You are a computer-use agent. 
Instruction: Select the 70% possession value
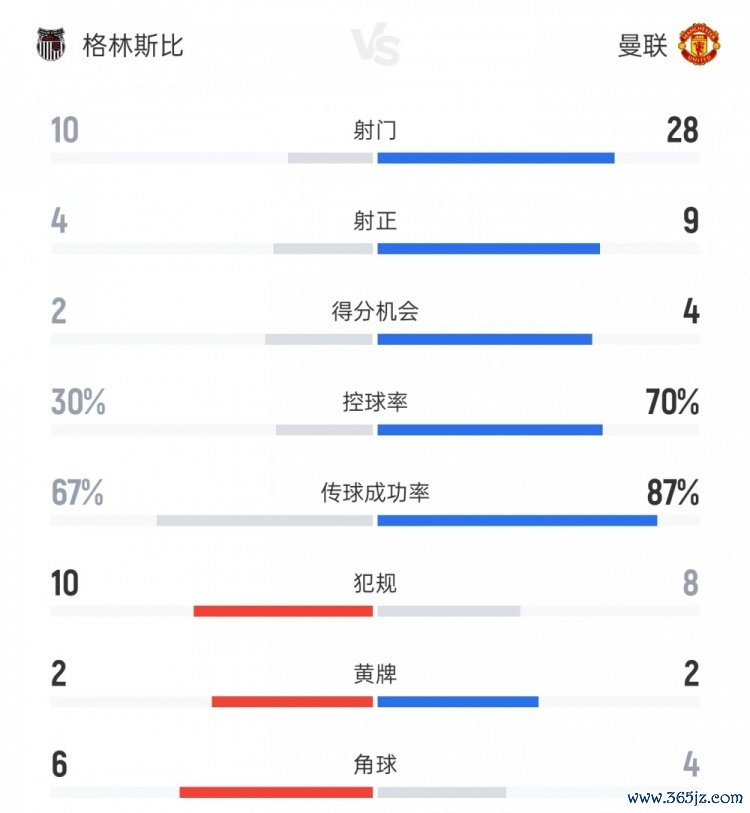tap(673, 402)
